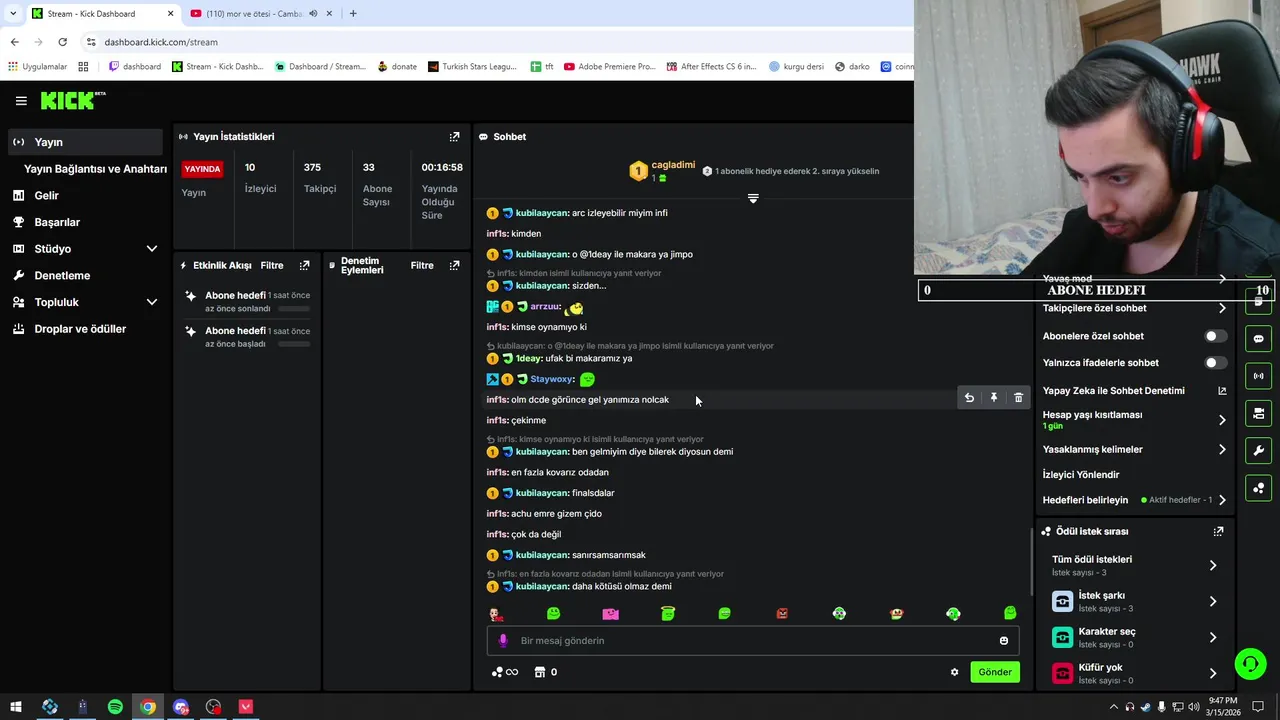The width and height of the screenshot is (1280, 720).
Task: Pop out the Denetim Eylemleri panel
Action: point(454,266)
